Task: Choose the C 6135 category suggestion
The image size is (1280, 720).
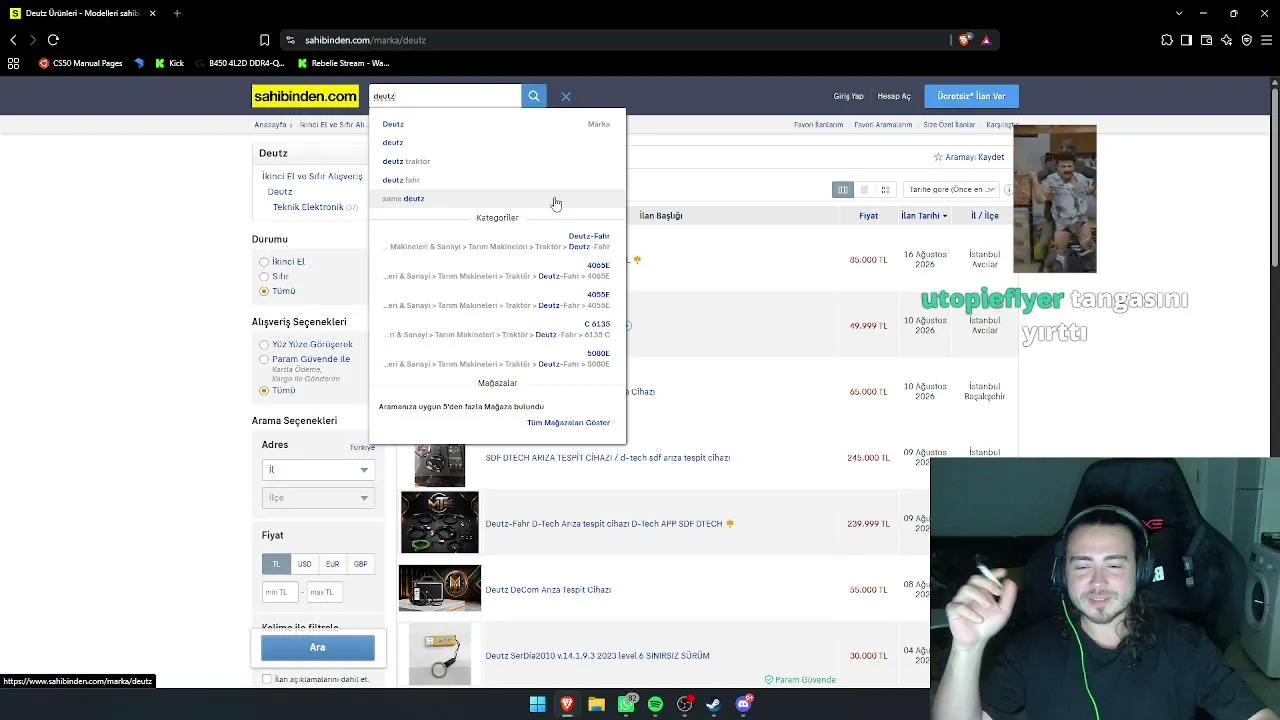Action: [496, 329]
